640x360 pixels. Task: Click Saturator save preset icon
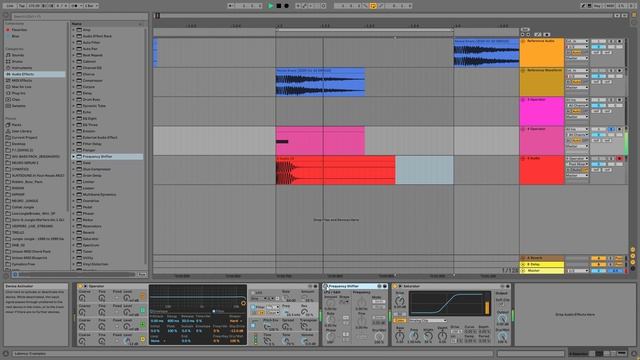coord(508,287)
